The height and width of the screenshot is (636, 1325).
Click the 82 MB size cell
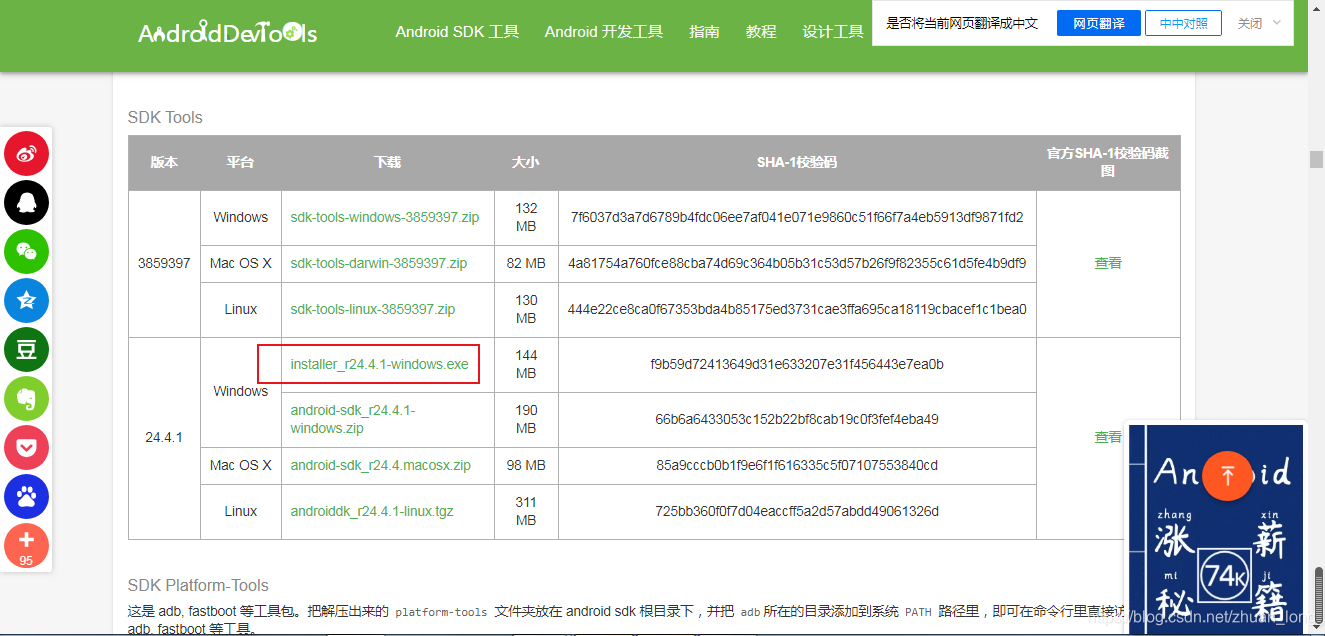pyautogui.click(x=526, y=263)
